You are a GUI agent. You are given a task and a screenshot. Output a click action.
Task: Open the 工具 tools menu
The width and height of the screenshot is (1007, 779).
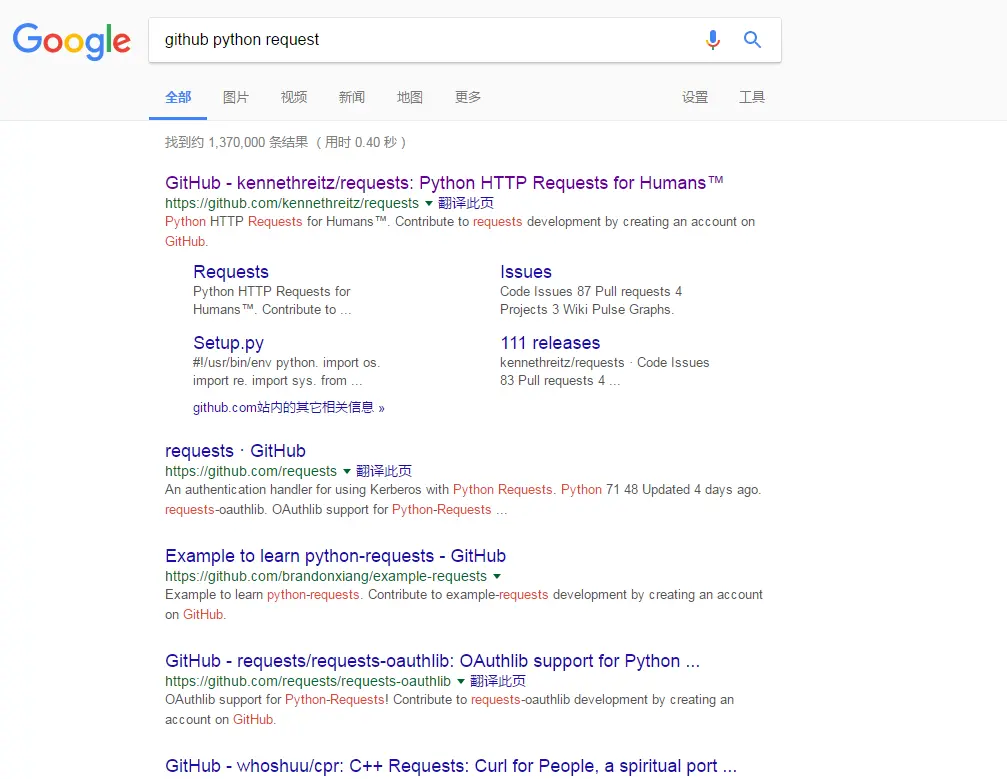pyautogui.click(x=752, y=97)
